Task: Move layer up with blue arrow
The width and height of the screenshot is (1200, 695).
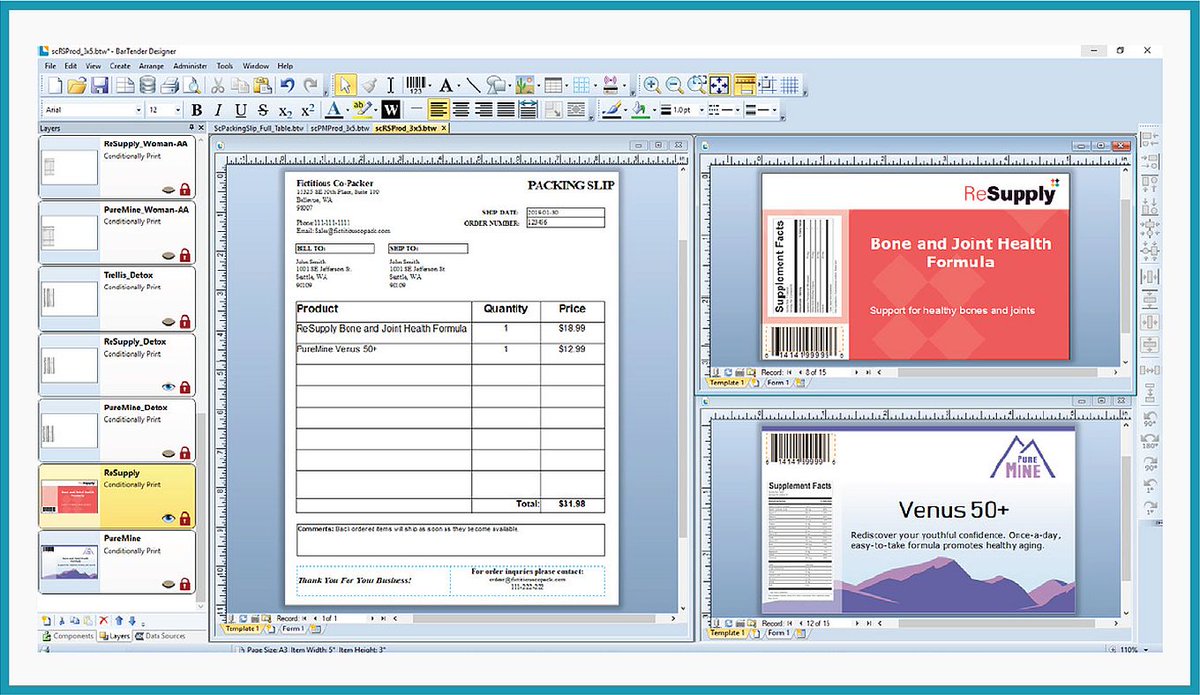Action: coord(119,620)
